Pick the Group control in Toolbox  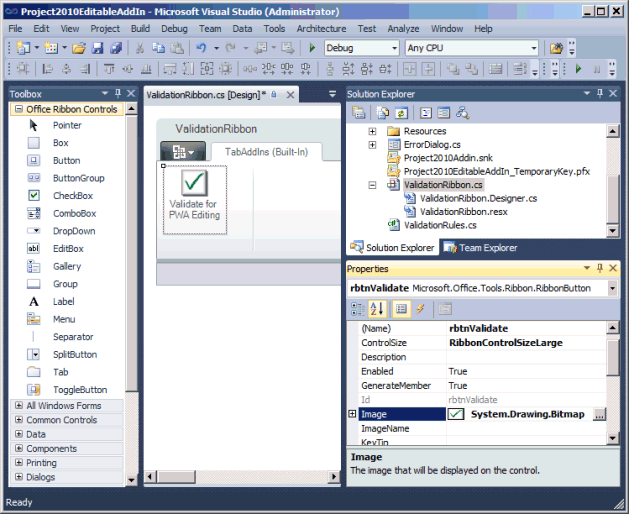tap(65, 284)
